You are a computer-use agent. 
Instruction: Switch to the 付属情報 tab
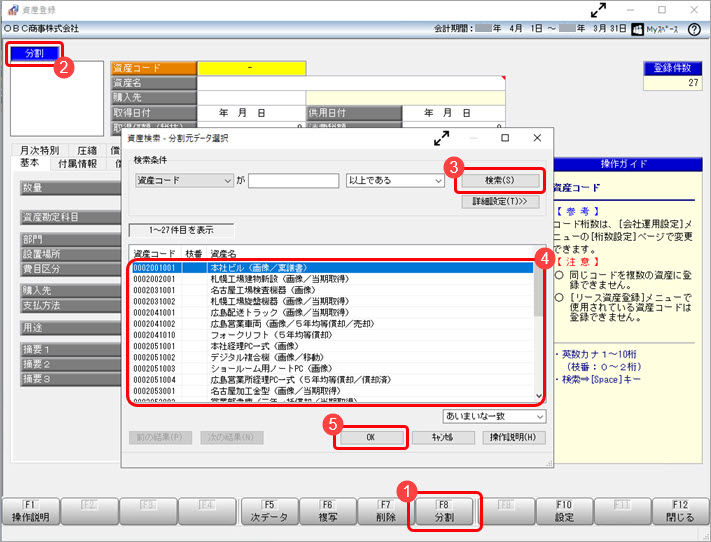click(80, 164)
